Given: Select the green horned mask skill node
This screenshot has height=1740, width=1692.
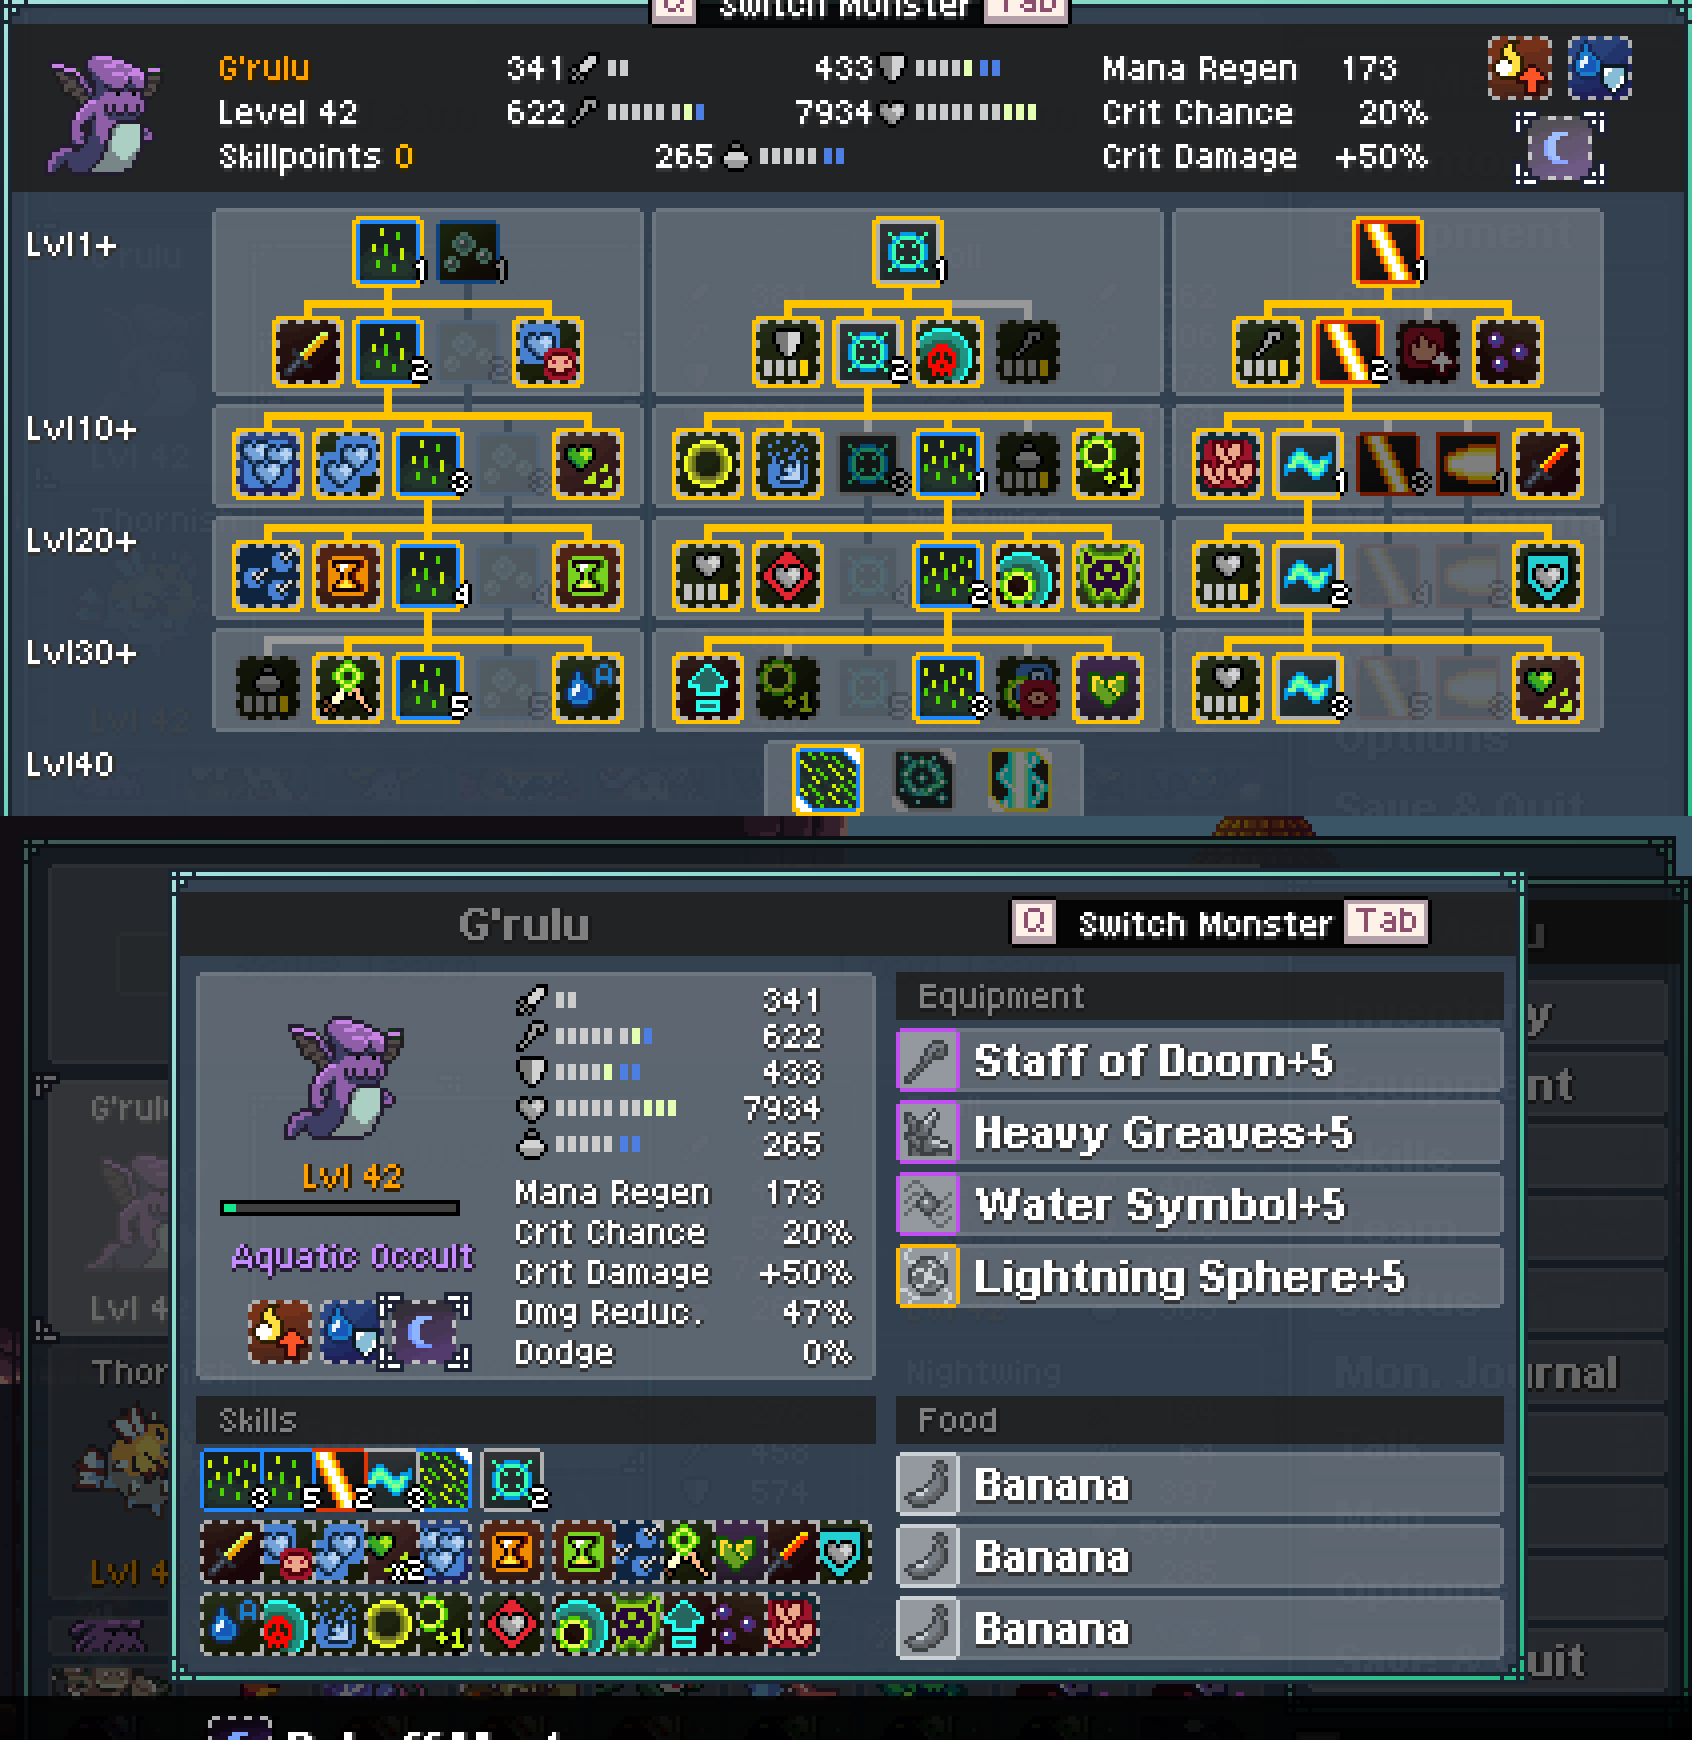Looking at the screenshot, I should click(1107, 576).
